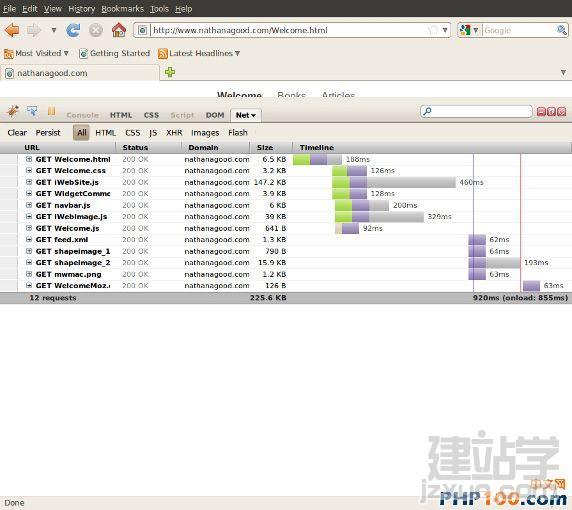Switch to the Firebug DOM tab

click(215, 115)
